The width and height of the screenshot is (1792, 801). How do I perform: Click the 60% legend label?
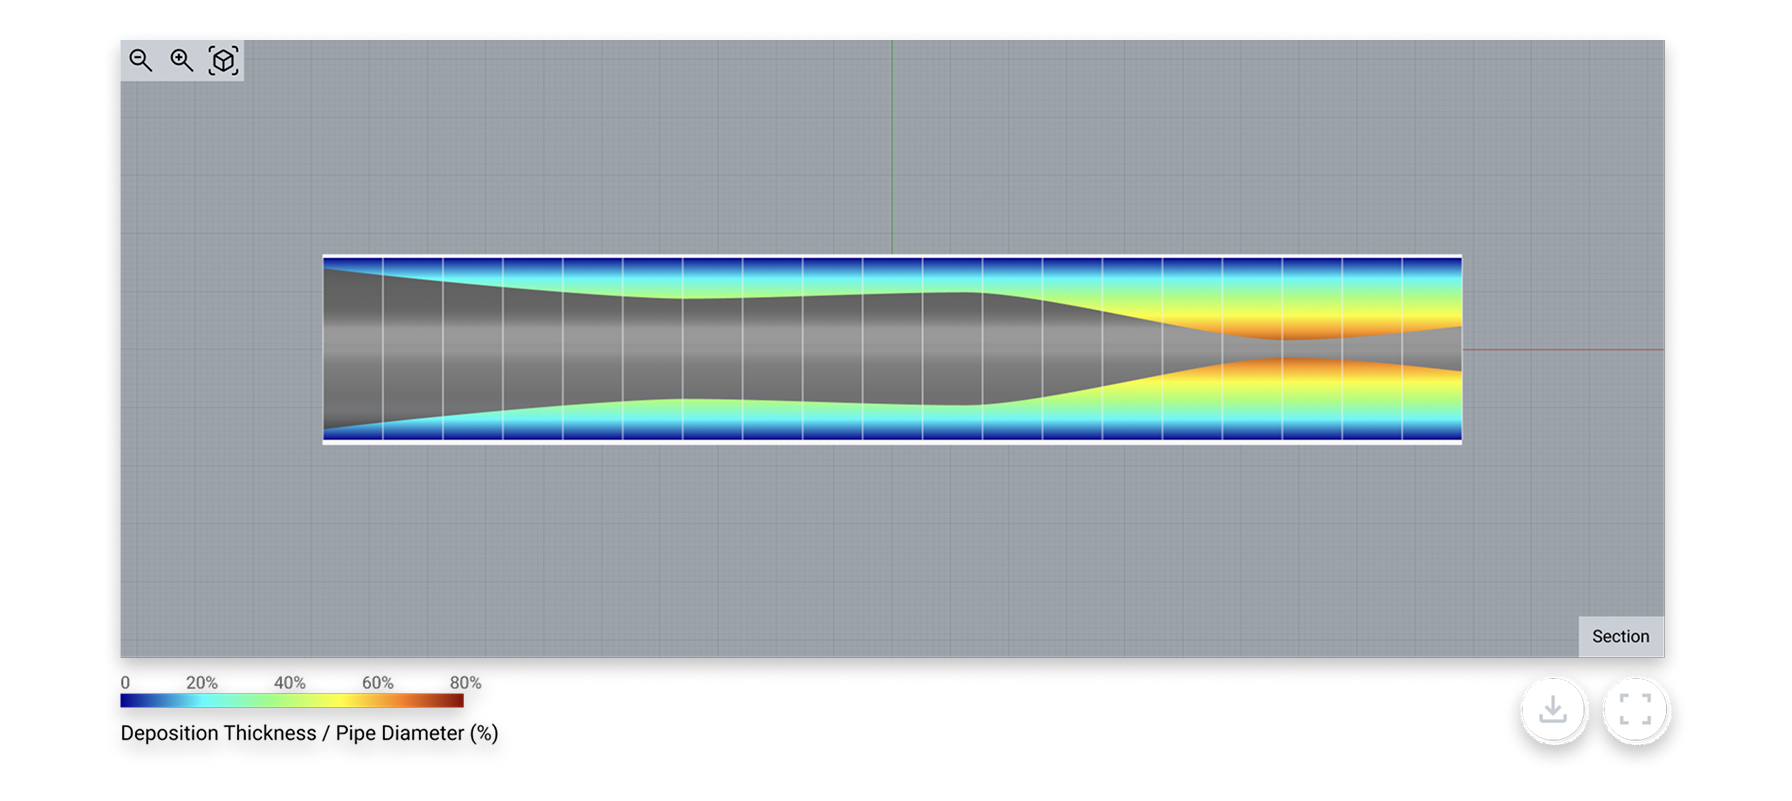[x=378, y=683]
